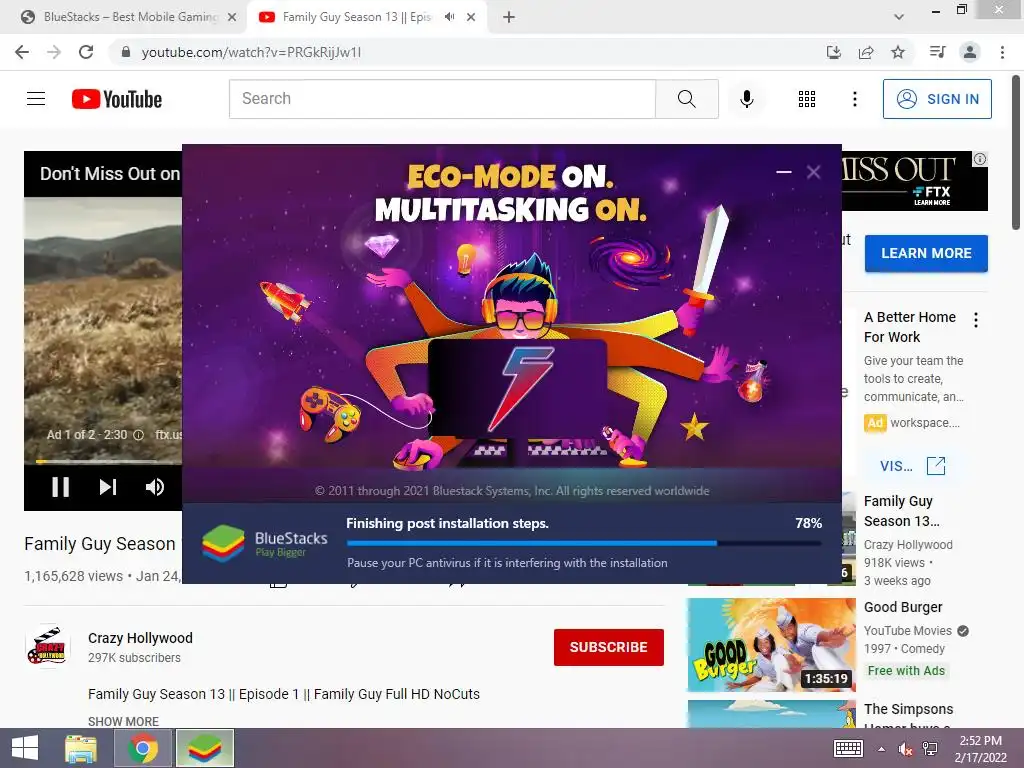Open ad info icon beside Ad 1 of 2
Screen dimensions: 1024x768
click(138, 435)
